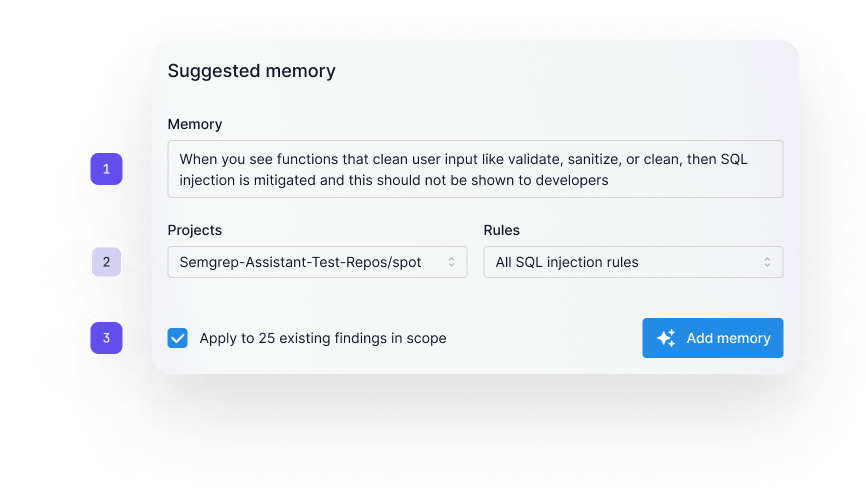Click the sparkle icon on Add memory
This screenshot has height=504, width=866.
click(666, 338)
